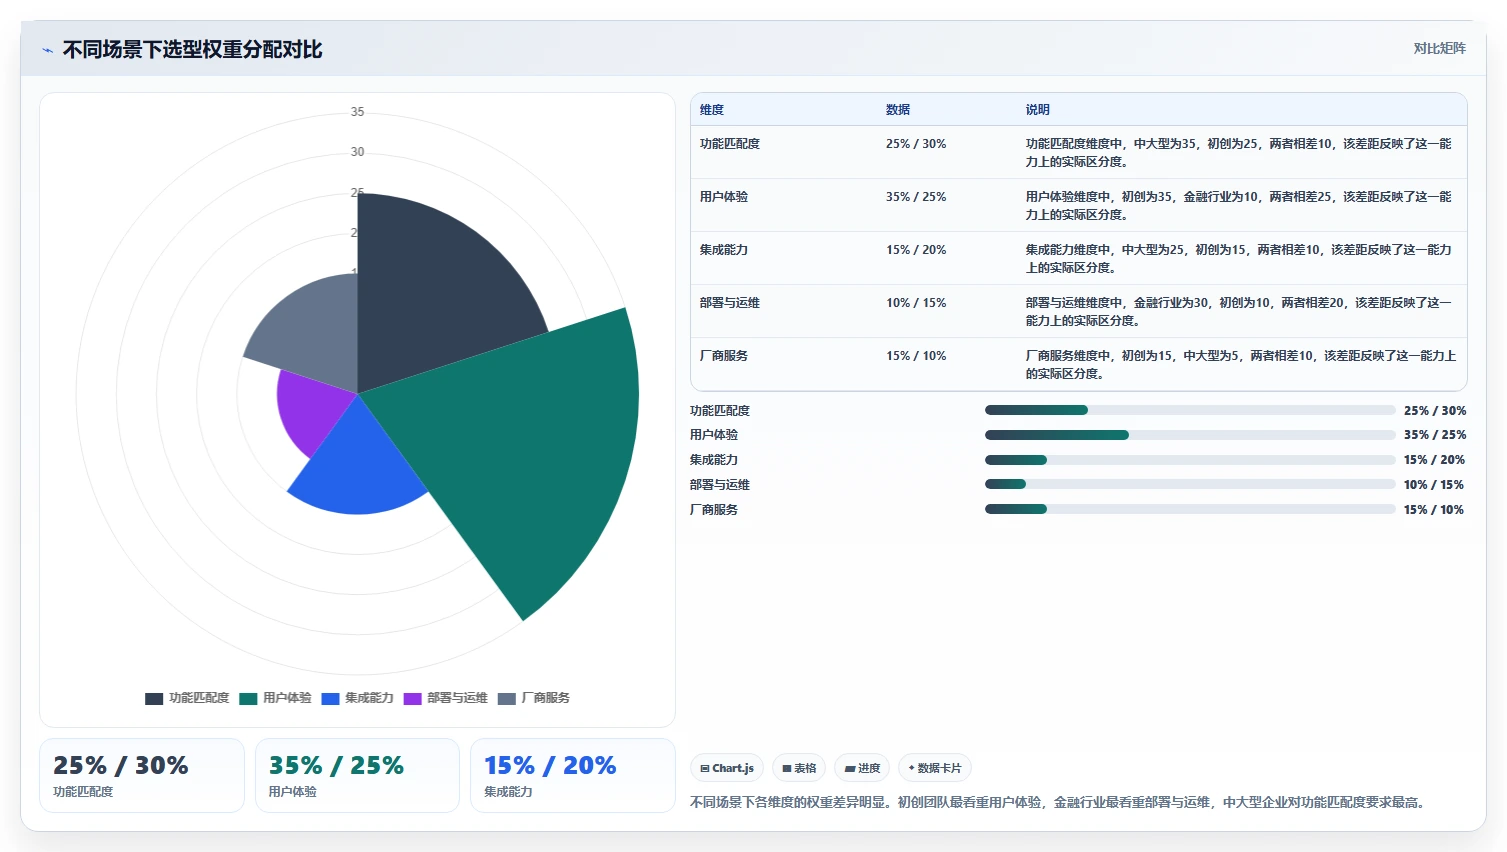Click the 不同场景下选型权重分配对比 title
1507x852 pixels.
(x=192, y=50)
